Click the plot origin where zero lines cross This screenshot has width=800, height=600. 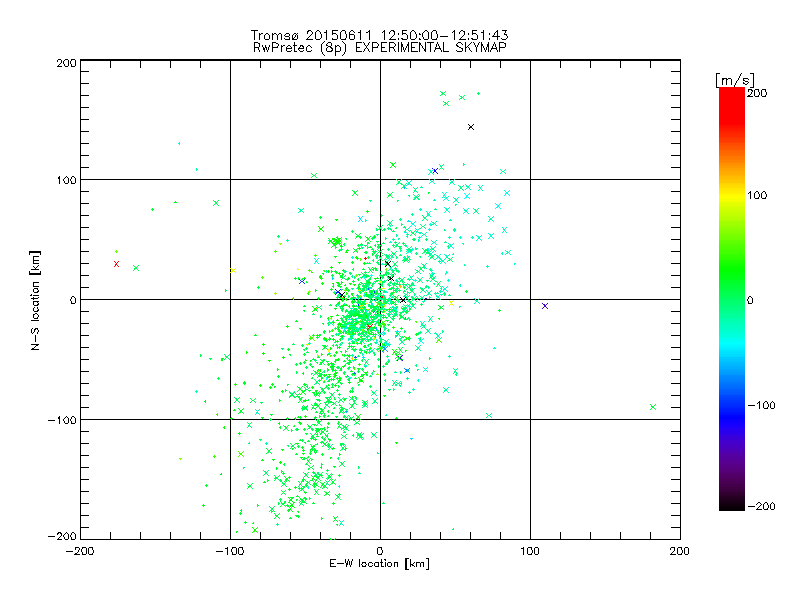pos(380,299)
